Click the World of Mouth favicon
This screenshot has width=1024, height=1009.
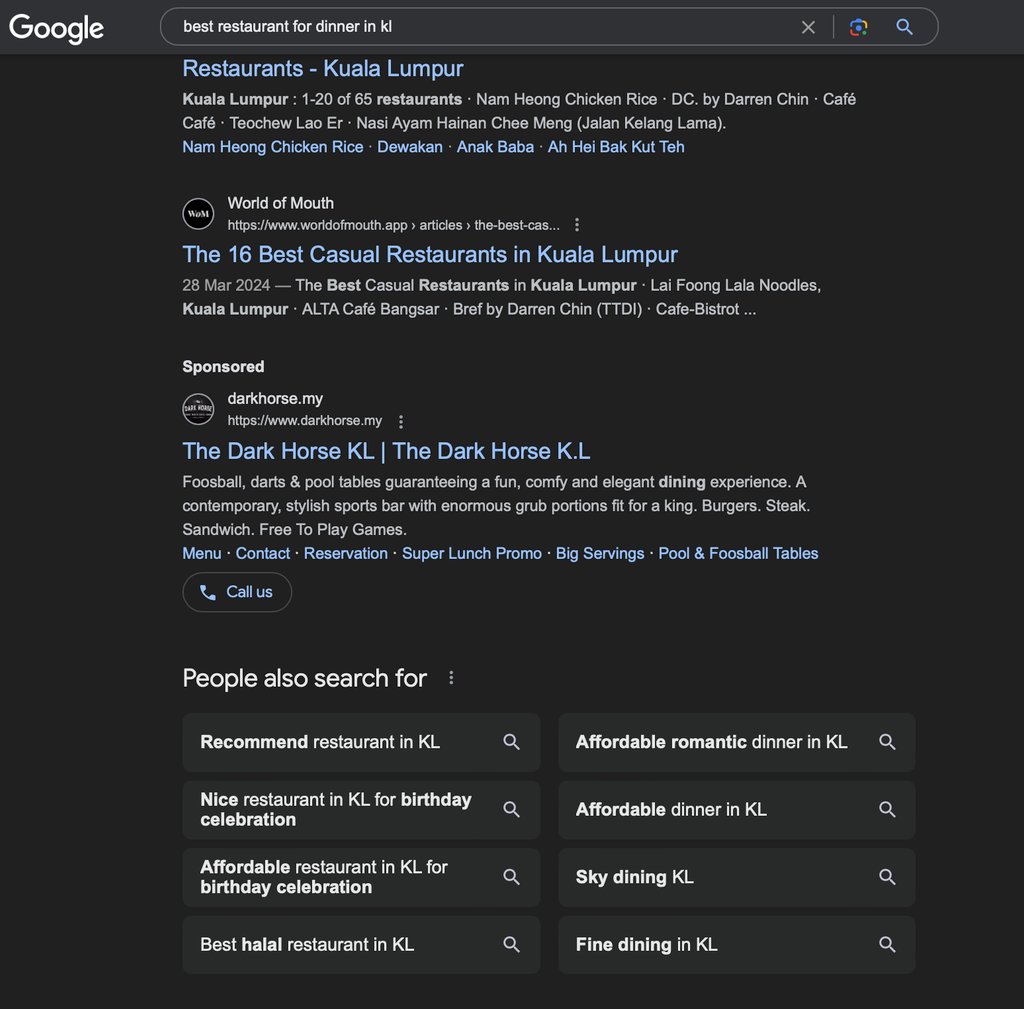point(198,214)
